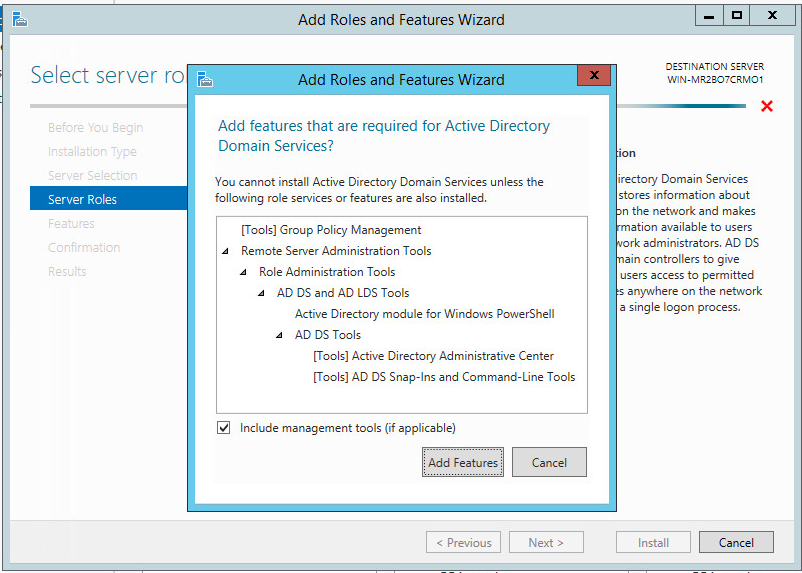Select Active Directory module for Windows PowerShell
The image size is (802, 573).
point(424,314)
